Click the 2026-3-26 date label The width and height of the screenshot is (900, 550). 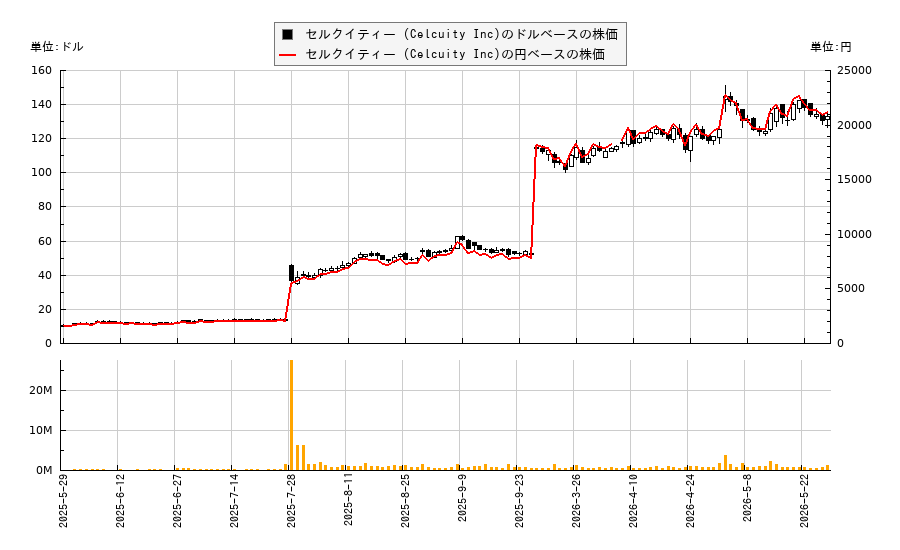tap(576, 501)
